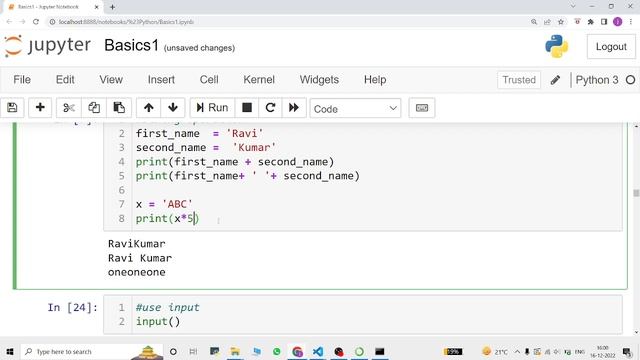Open the cell type Code dropdown
The height and width of the screenshot is (360, 640).
(x=355, y=109)
